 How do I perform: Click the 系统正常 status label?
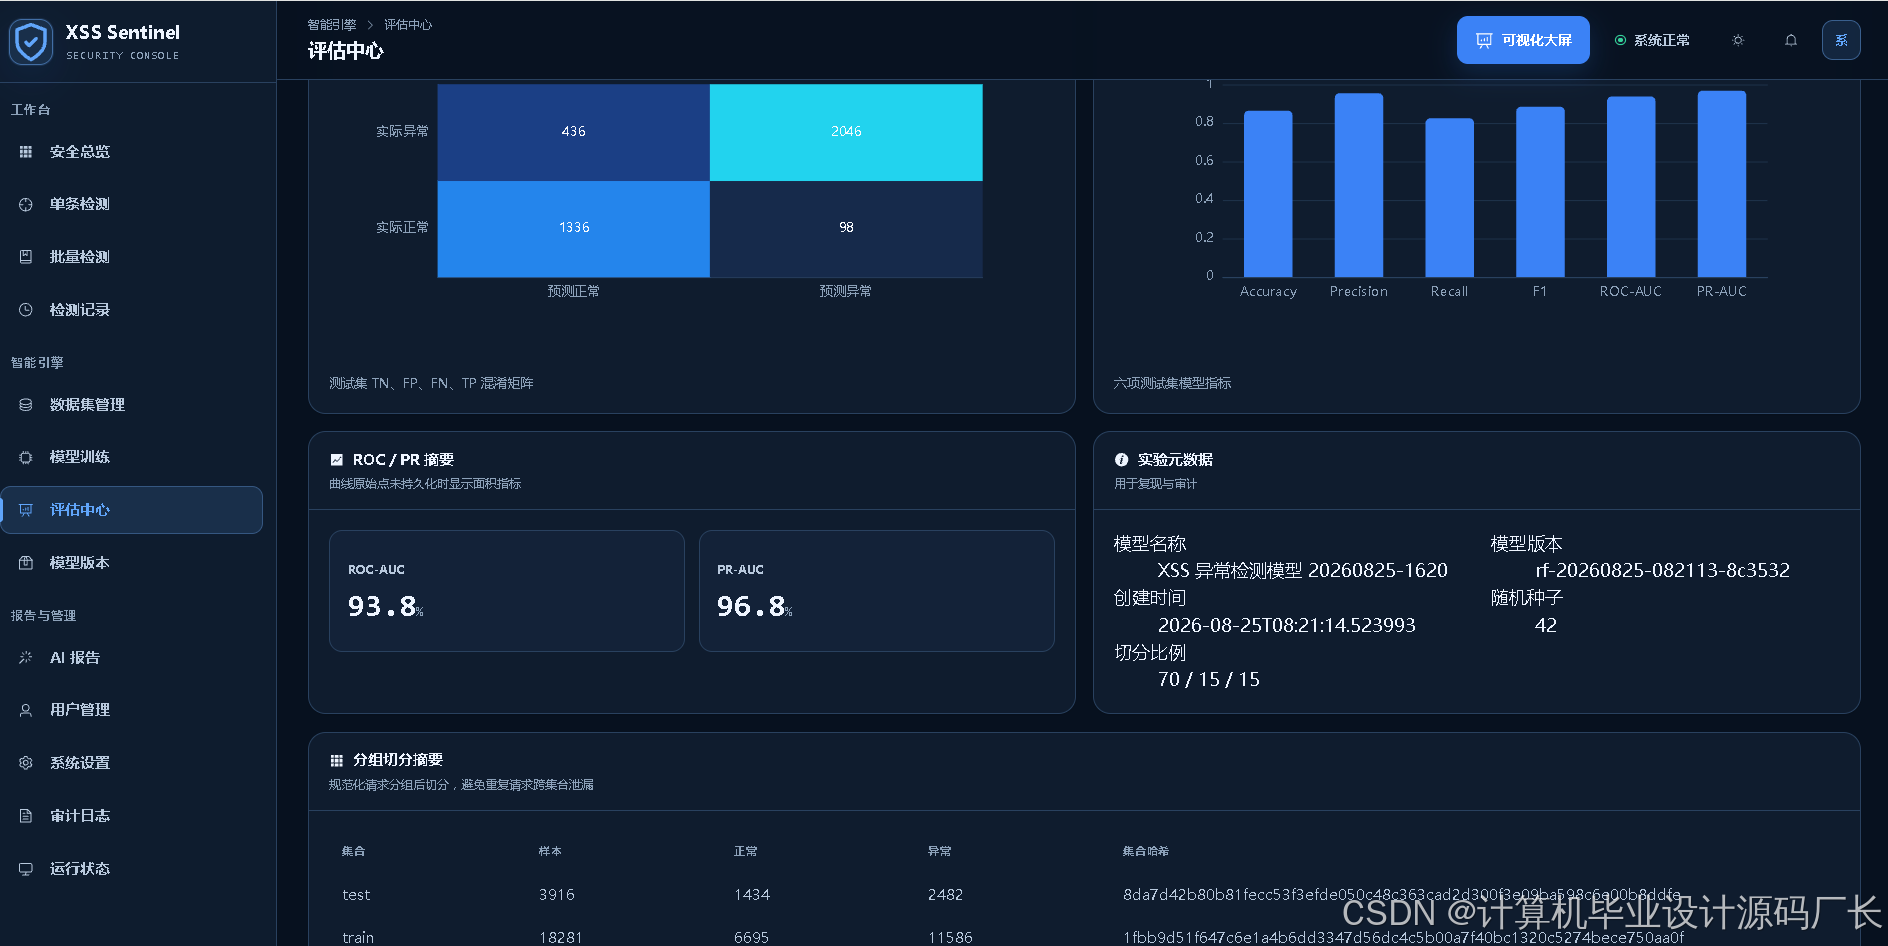tap(1662, 40)
